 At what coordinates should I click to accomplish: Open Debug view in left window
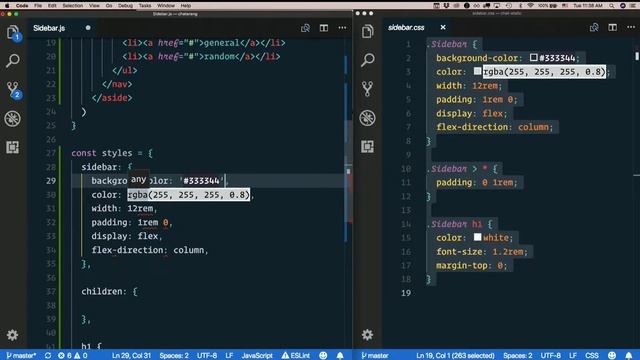click(x=13, y=119)
